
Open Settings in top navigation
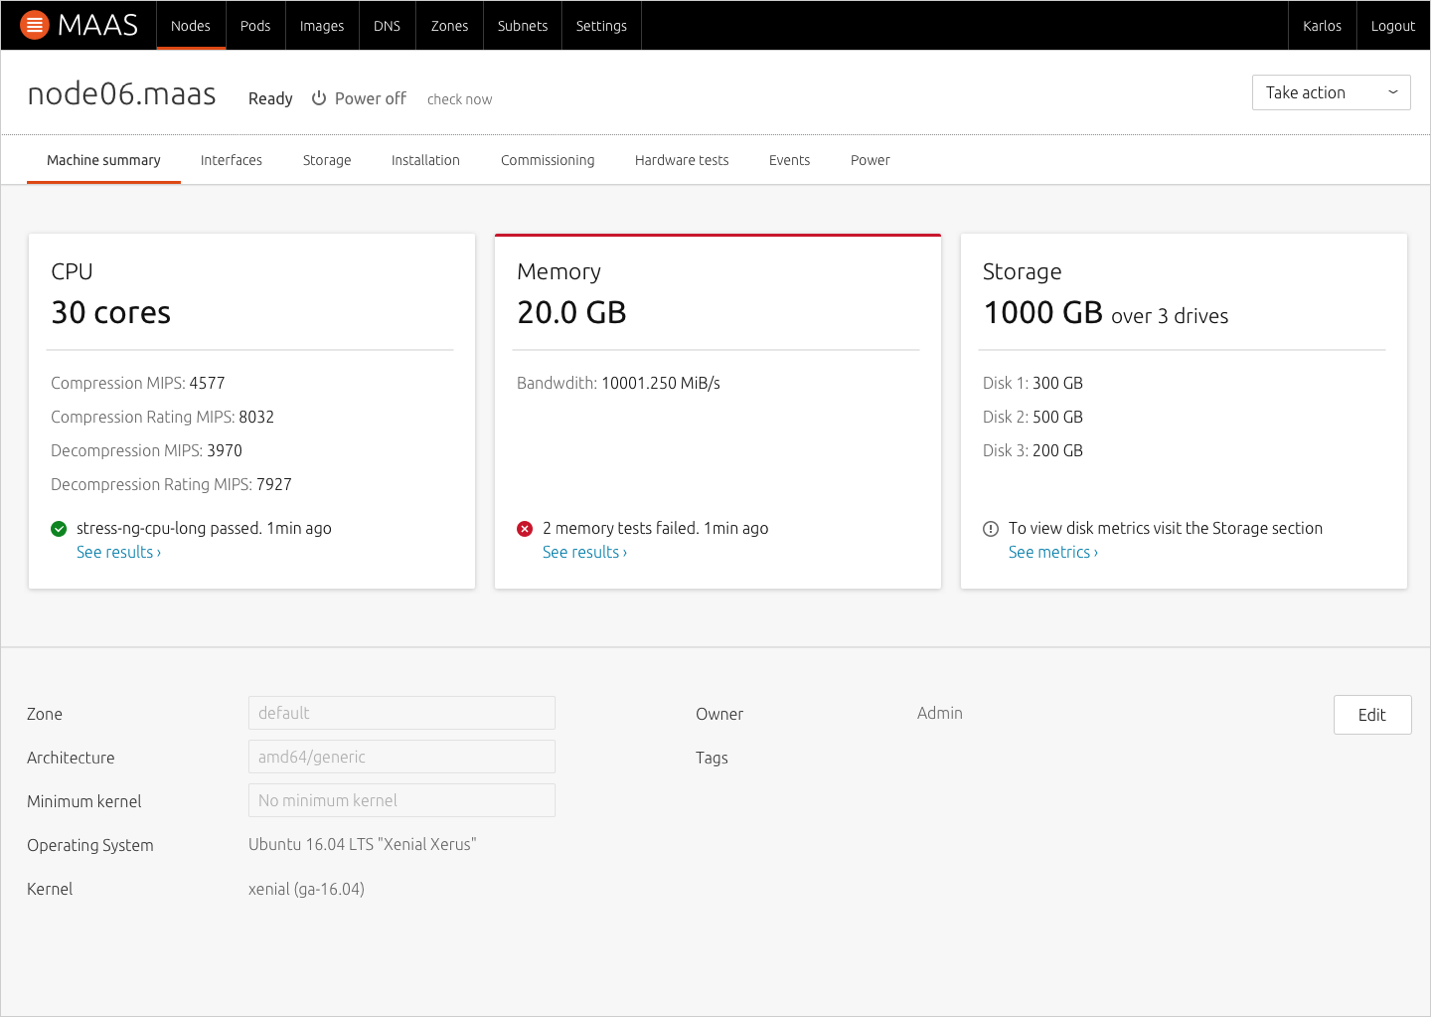tap(601, 26)
